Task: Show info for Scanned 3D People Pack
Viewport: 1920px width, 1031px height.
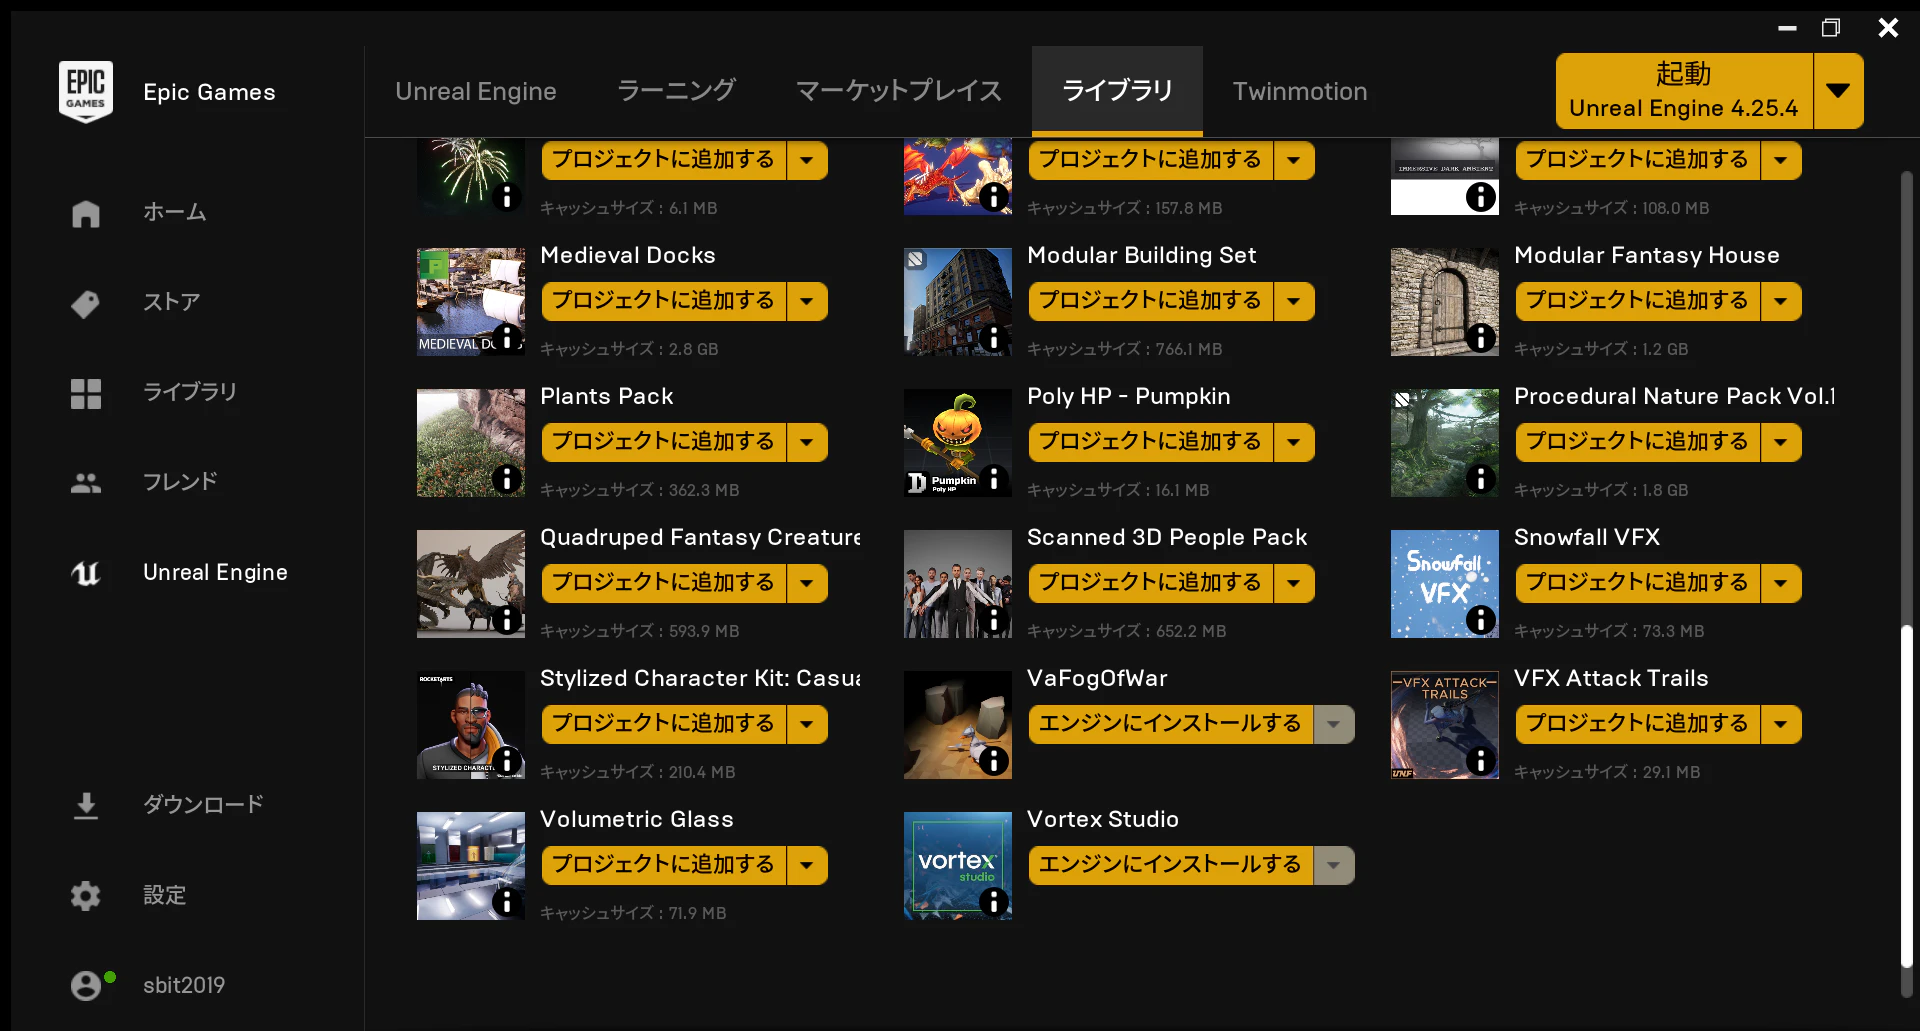Action: pos(994,620)
